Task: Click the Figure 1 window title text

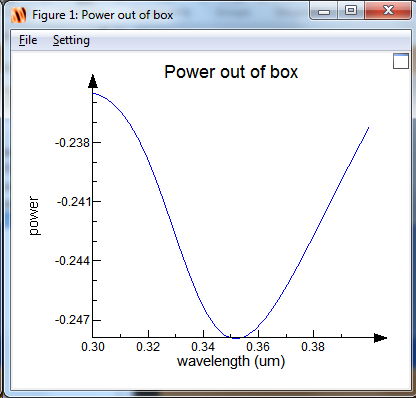Action: click(103, 15)
